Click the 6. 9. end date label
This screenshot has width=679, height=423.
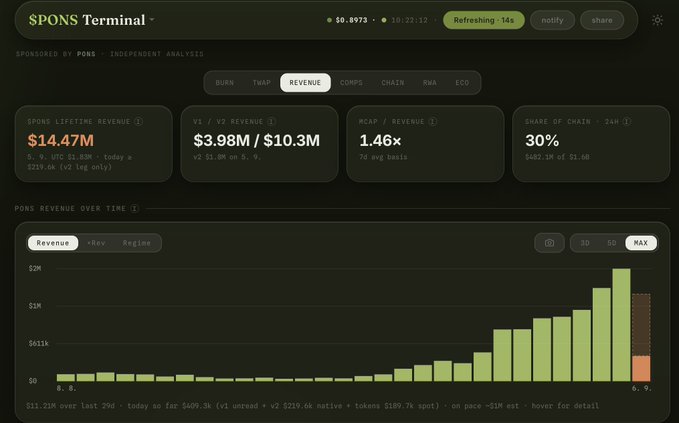click(x=641, y=388)
